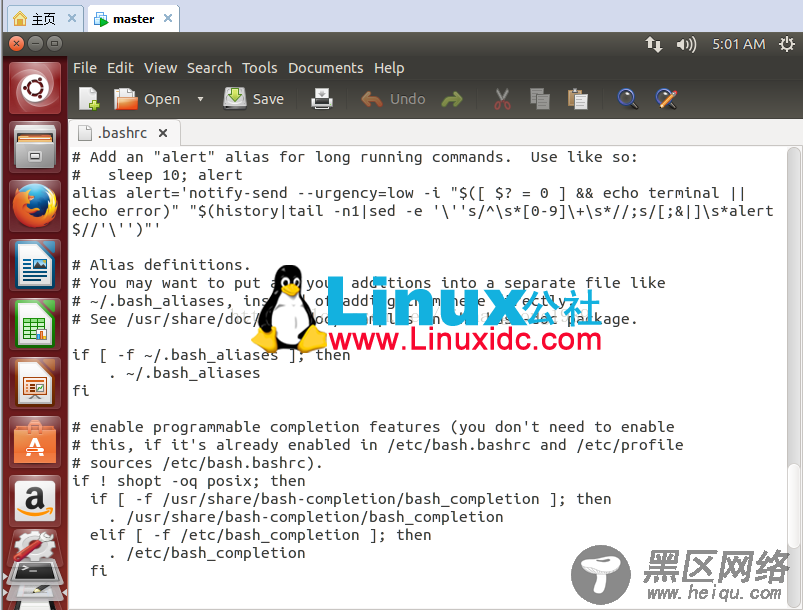Switch to the master VM tab
Screen dimensions: 803x610
(x=133, y=19)
